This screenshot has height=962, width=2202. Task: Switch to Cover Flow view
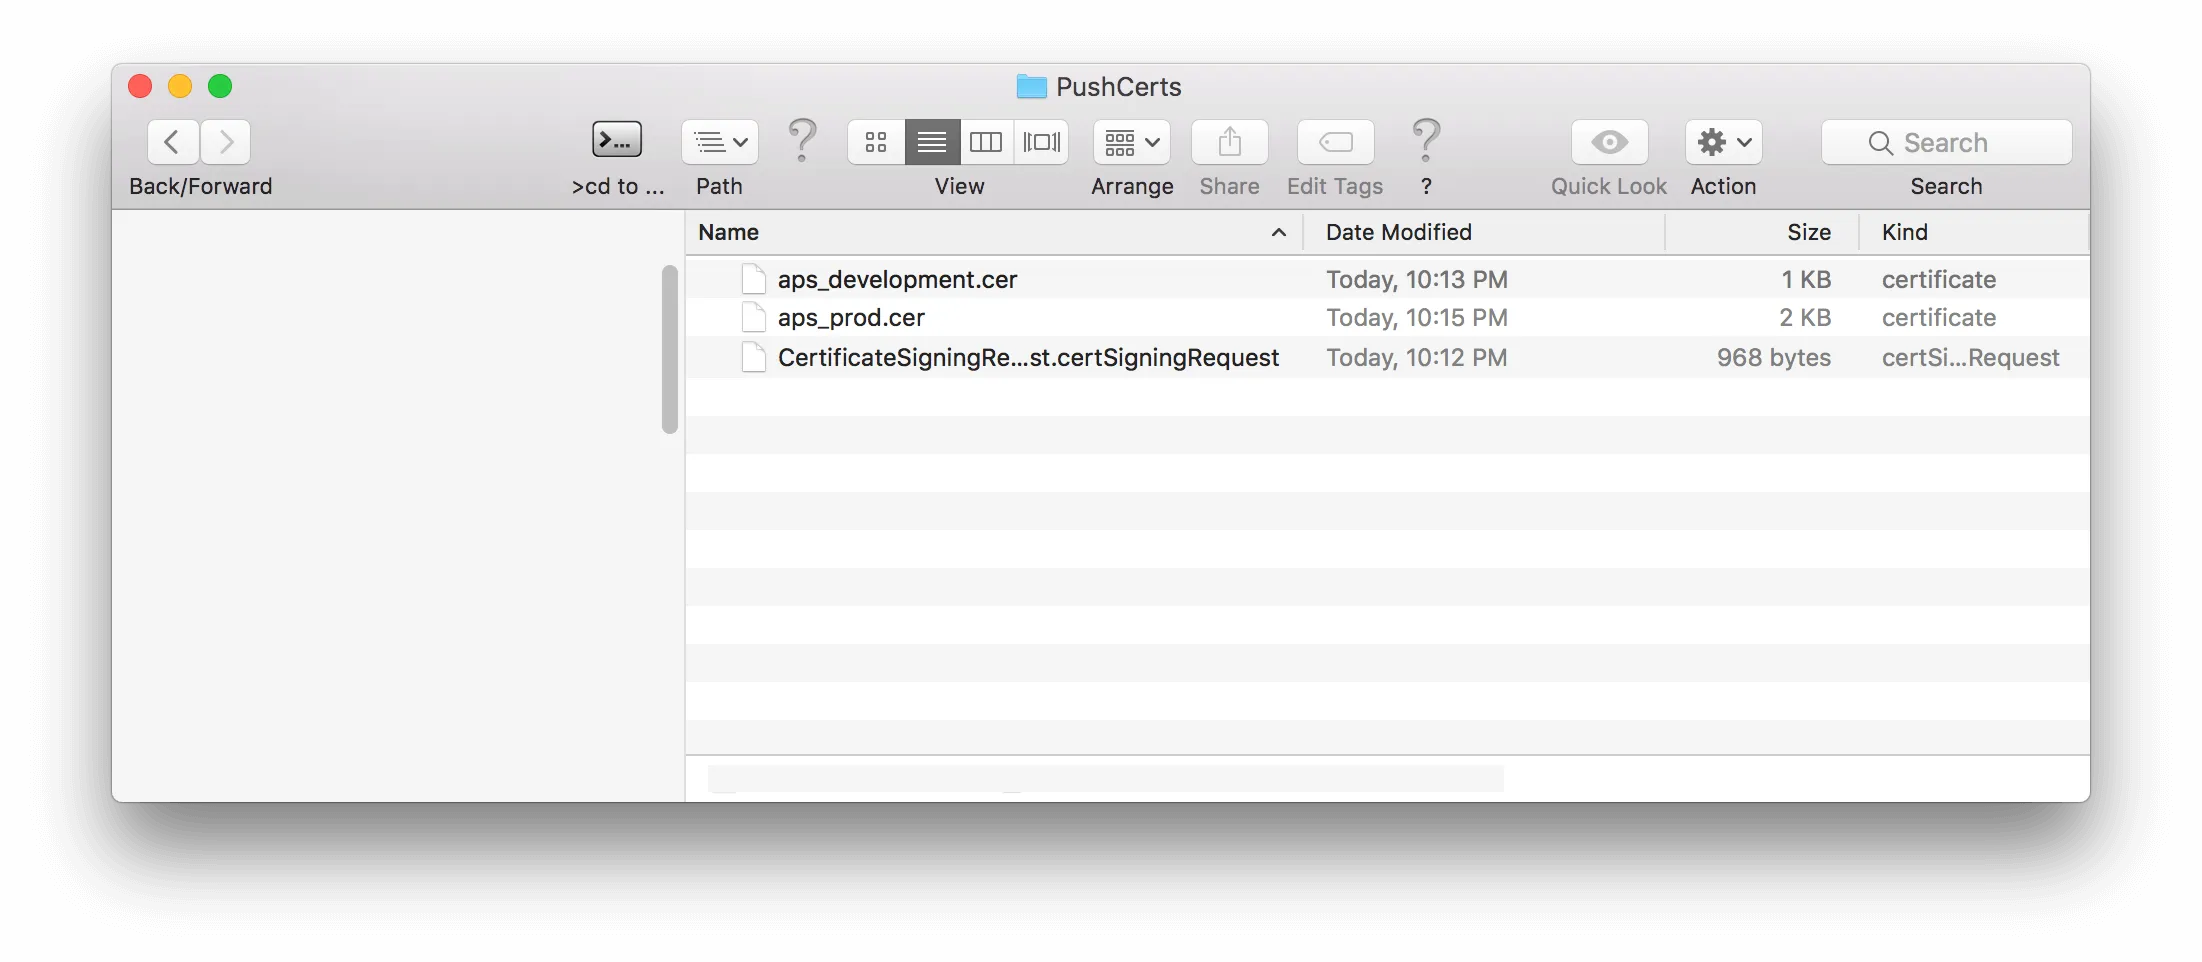(1041, 142)
